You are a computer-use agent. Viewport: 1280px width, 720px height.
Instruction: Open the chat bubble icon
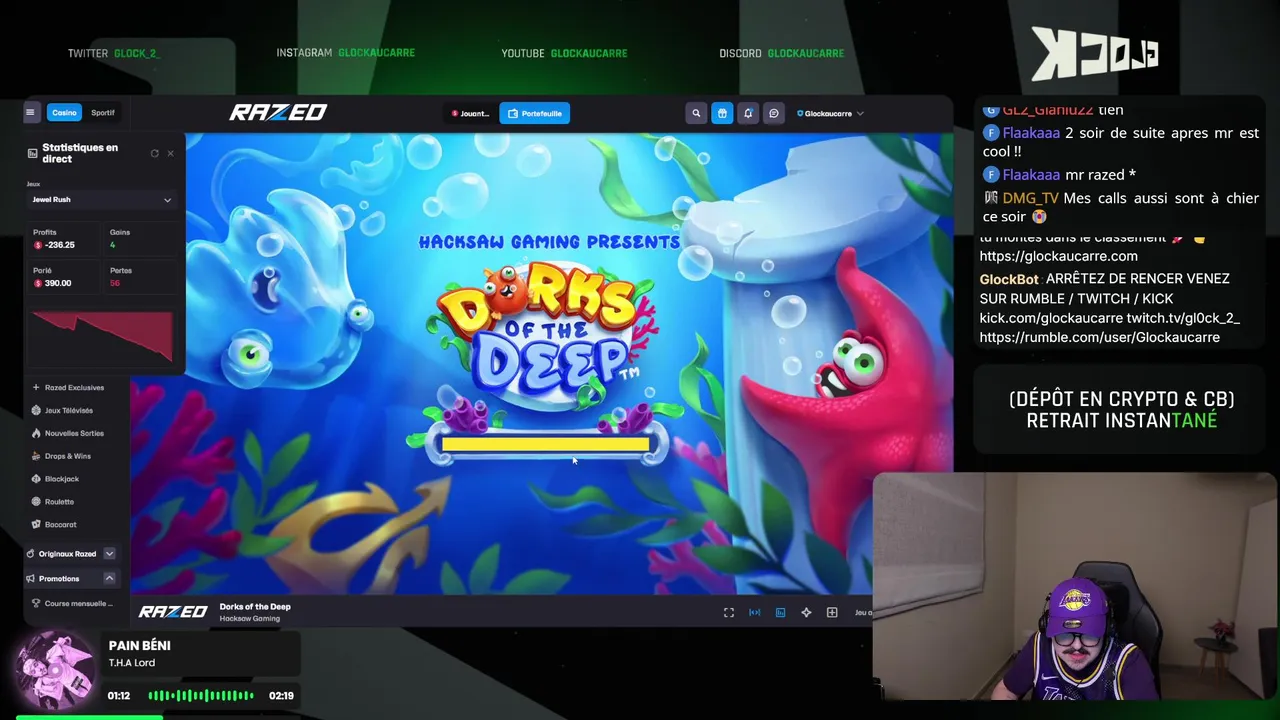(x=774, y=114)
